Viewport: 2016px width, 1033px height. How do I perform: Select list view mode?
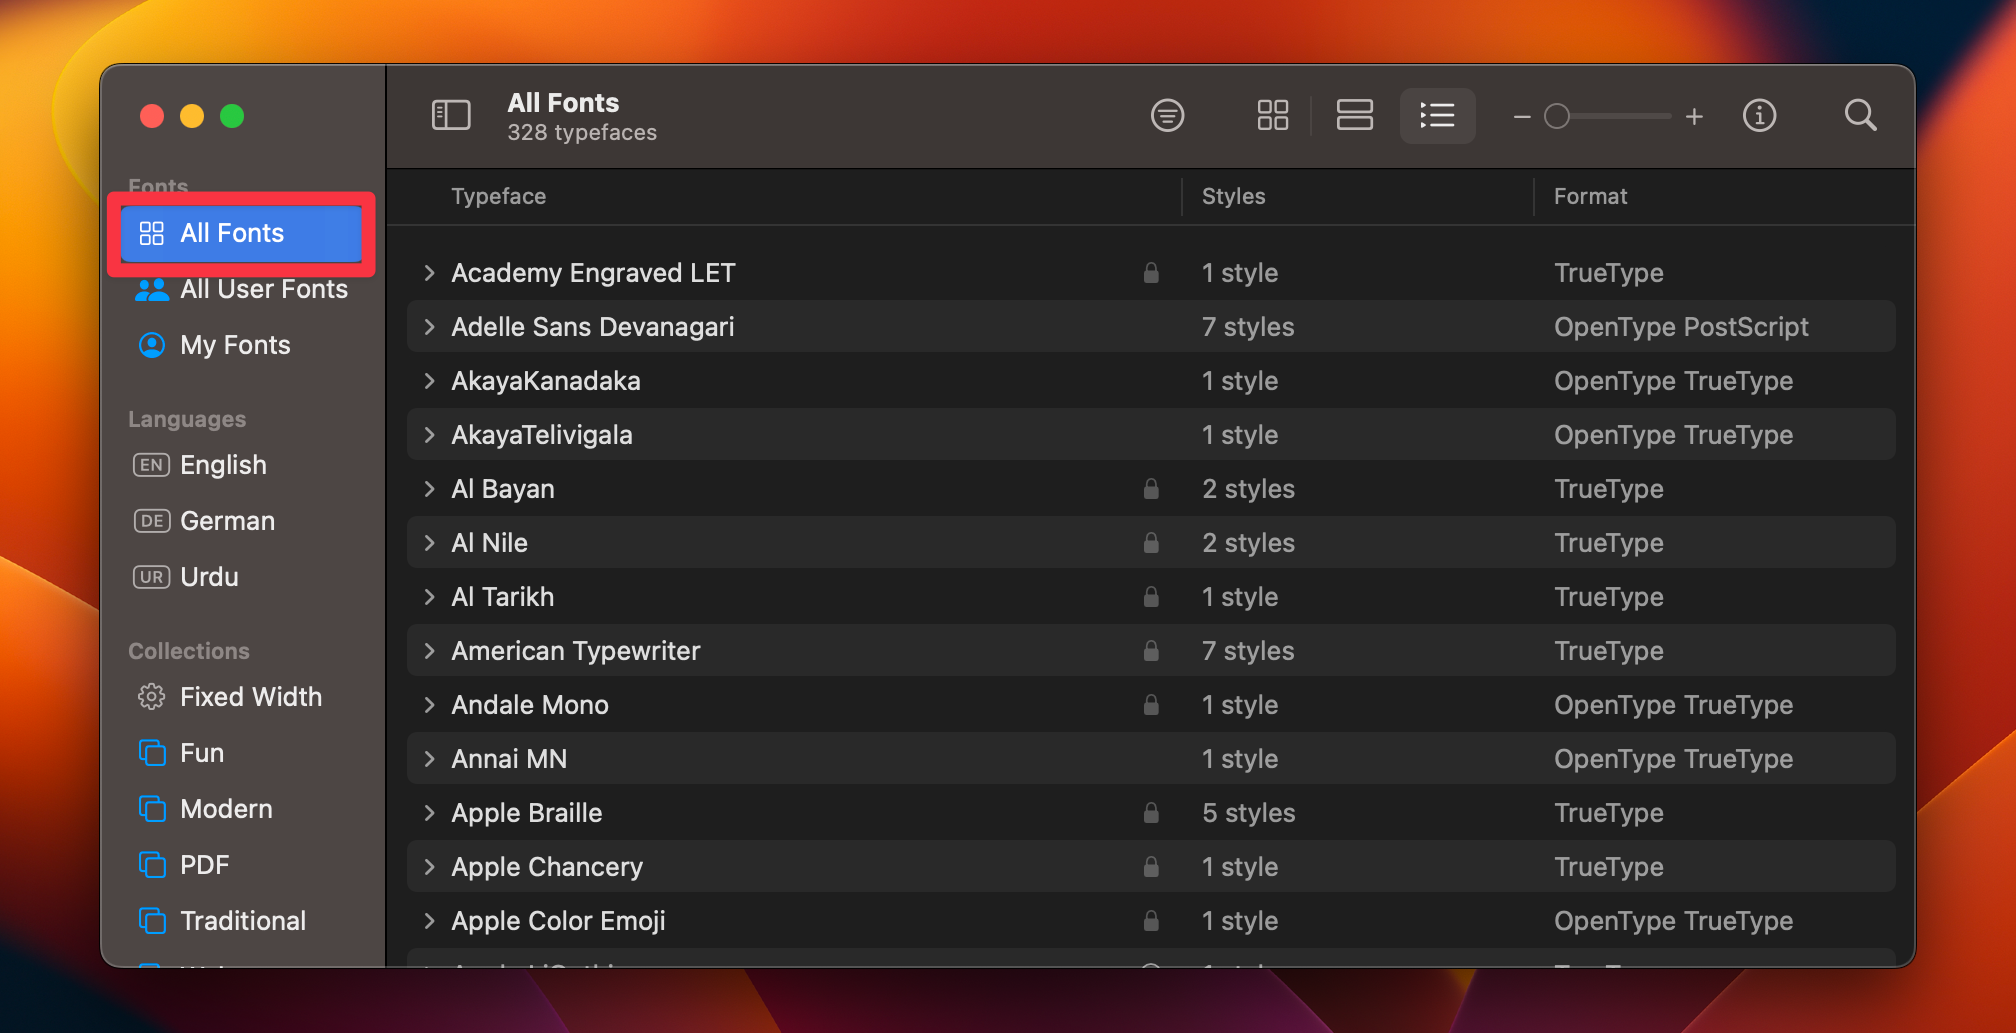[x=1437, y=115]
